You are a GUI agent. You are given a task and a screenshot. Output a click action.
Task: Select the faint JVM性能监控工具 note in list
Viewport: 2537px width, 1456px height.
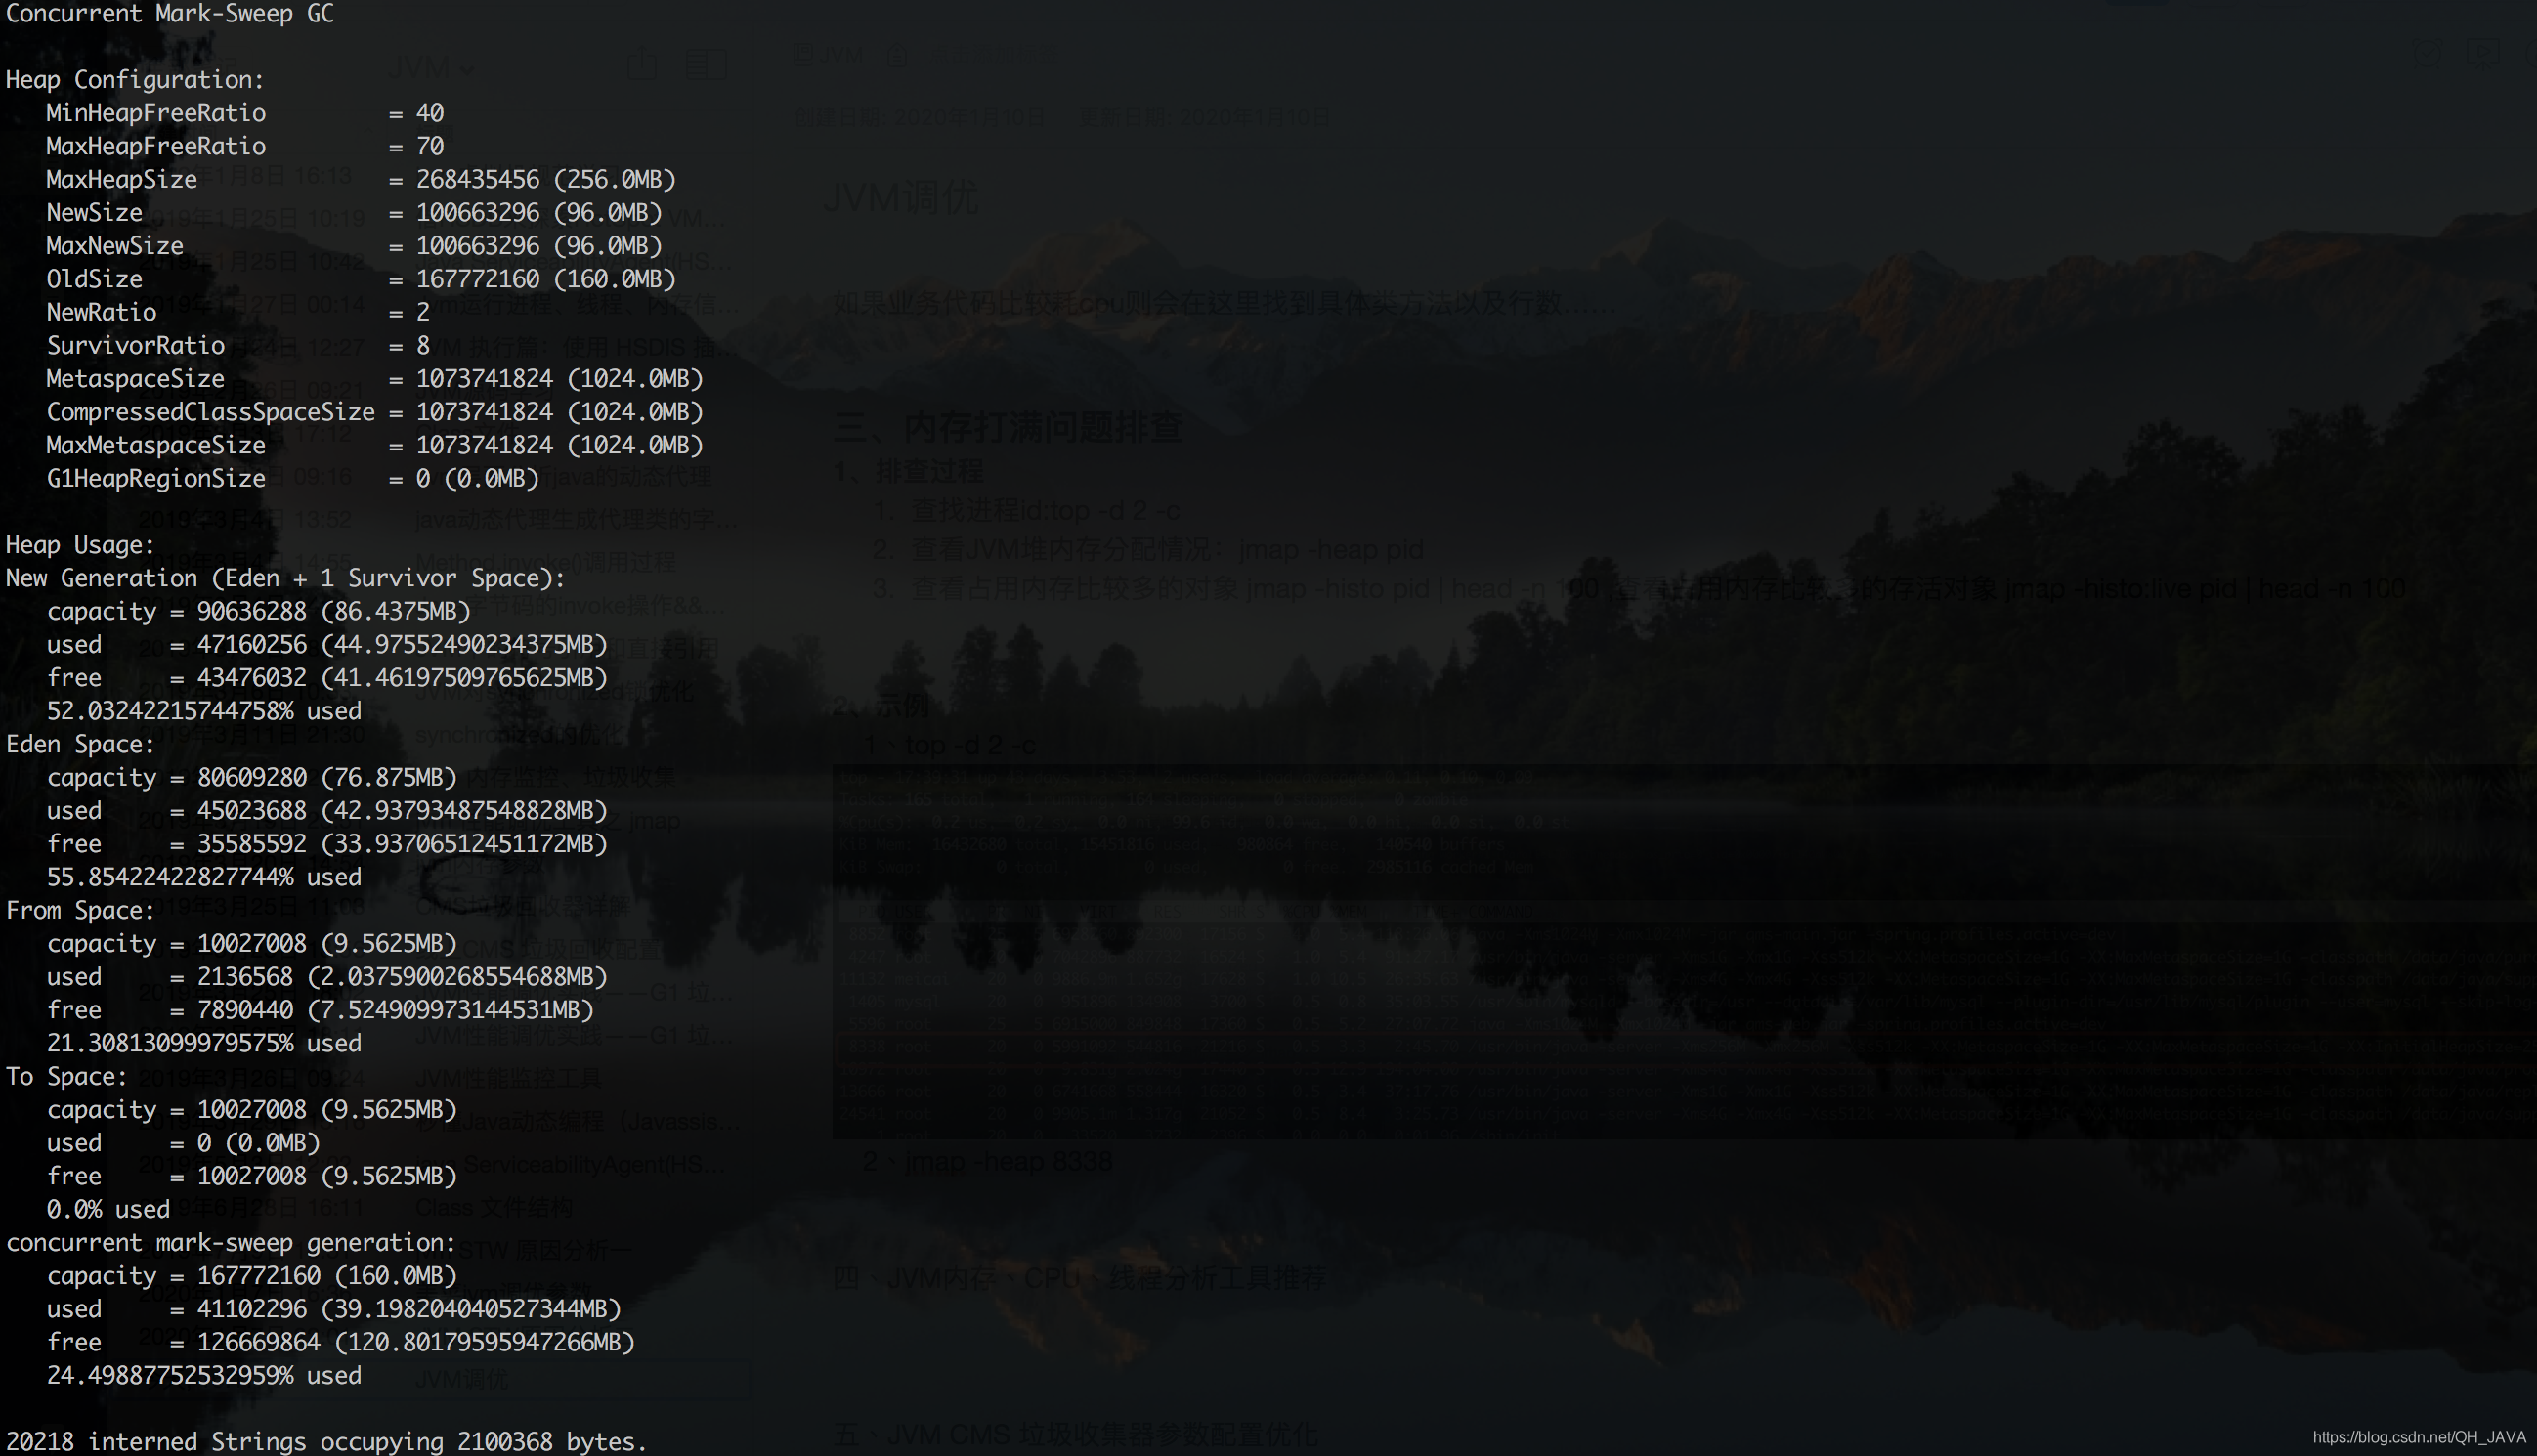[x=508, y=1078]
